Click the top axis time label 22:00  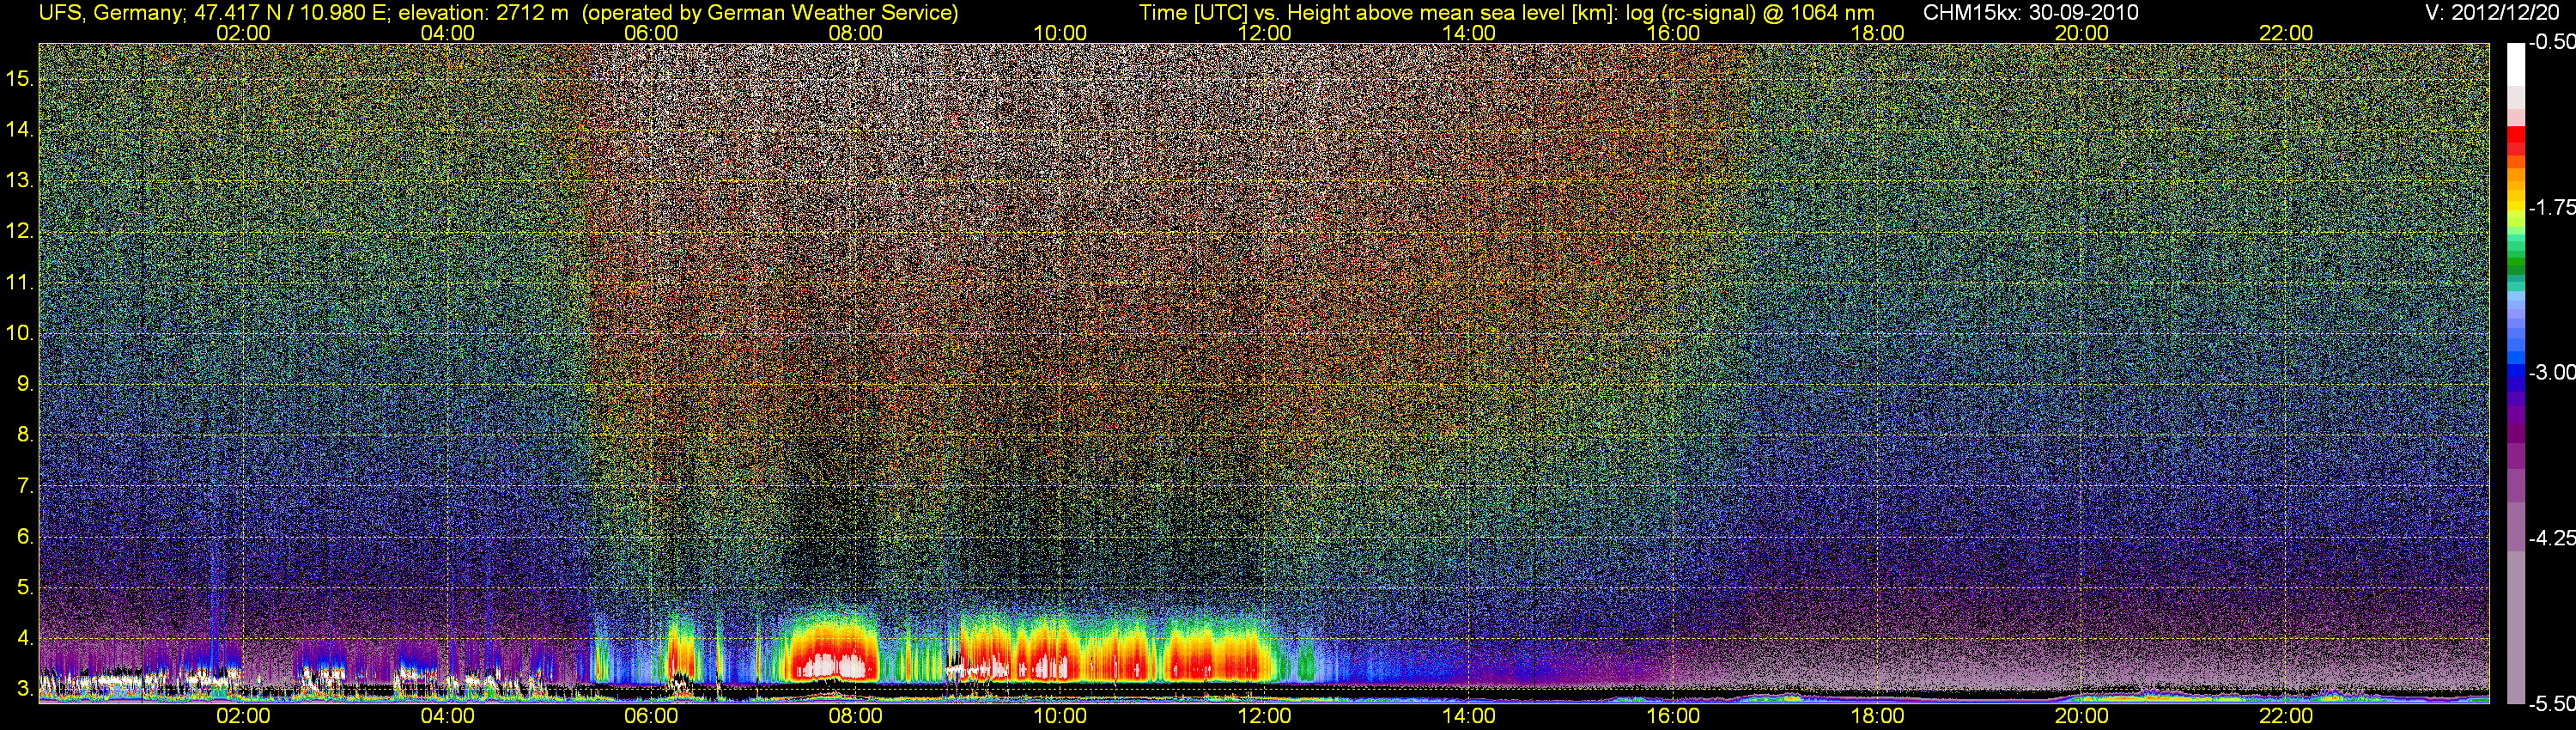click(2286, 33)
